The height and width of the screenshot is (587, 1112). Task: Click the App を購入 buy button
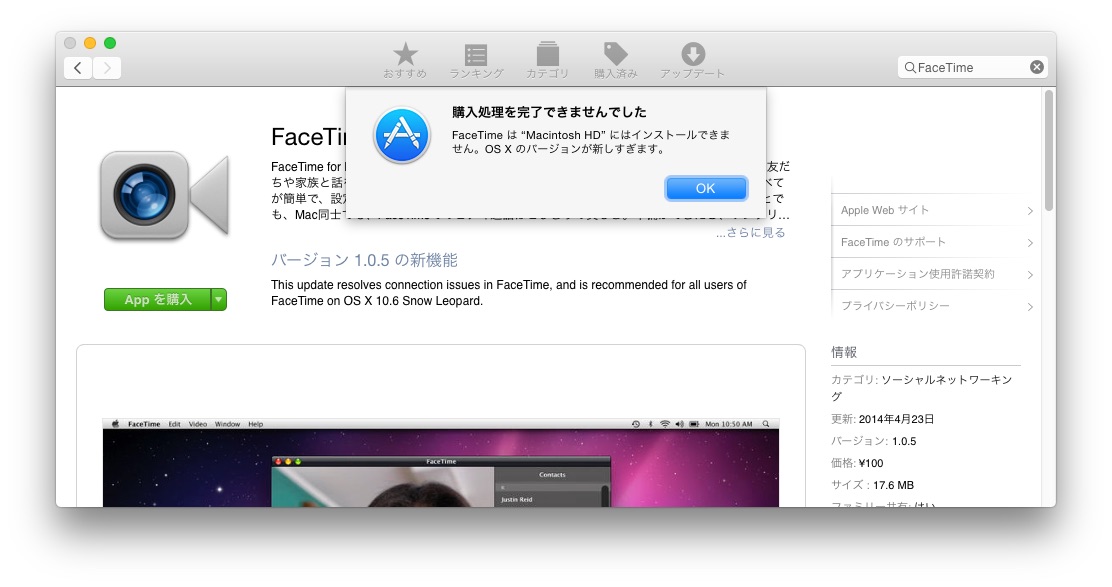click(157, 300)
